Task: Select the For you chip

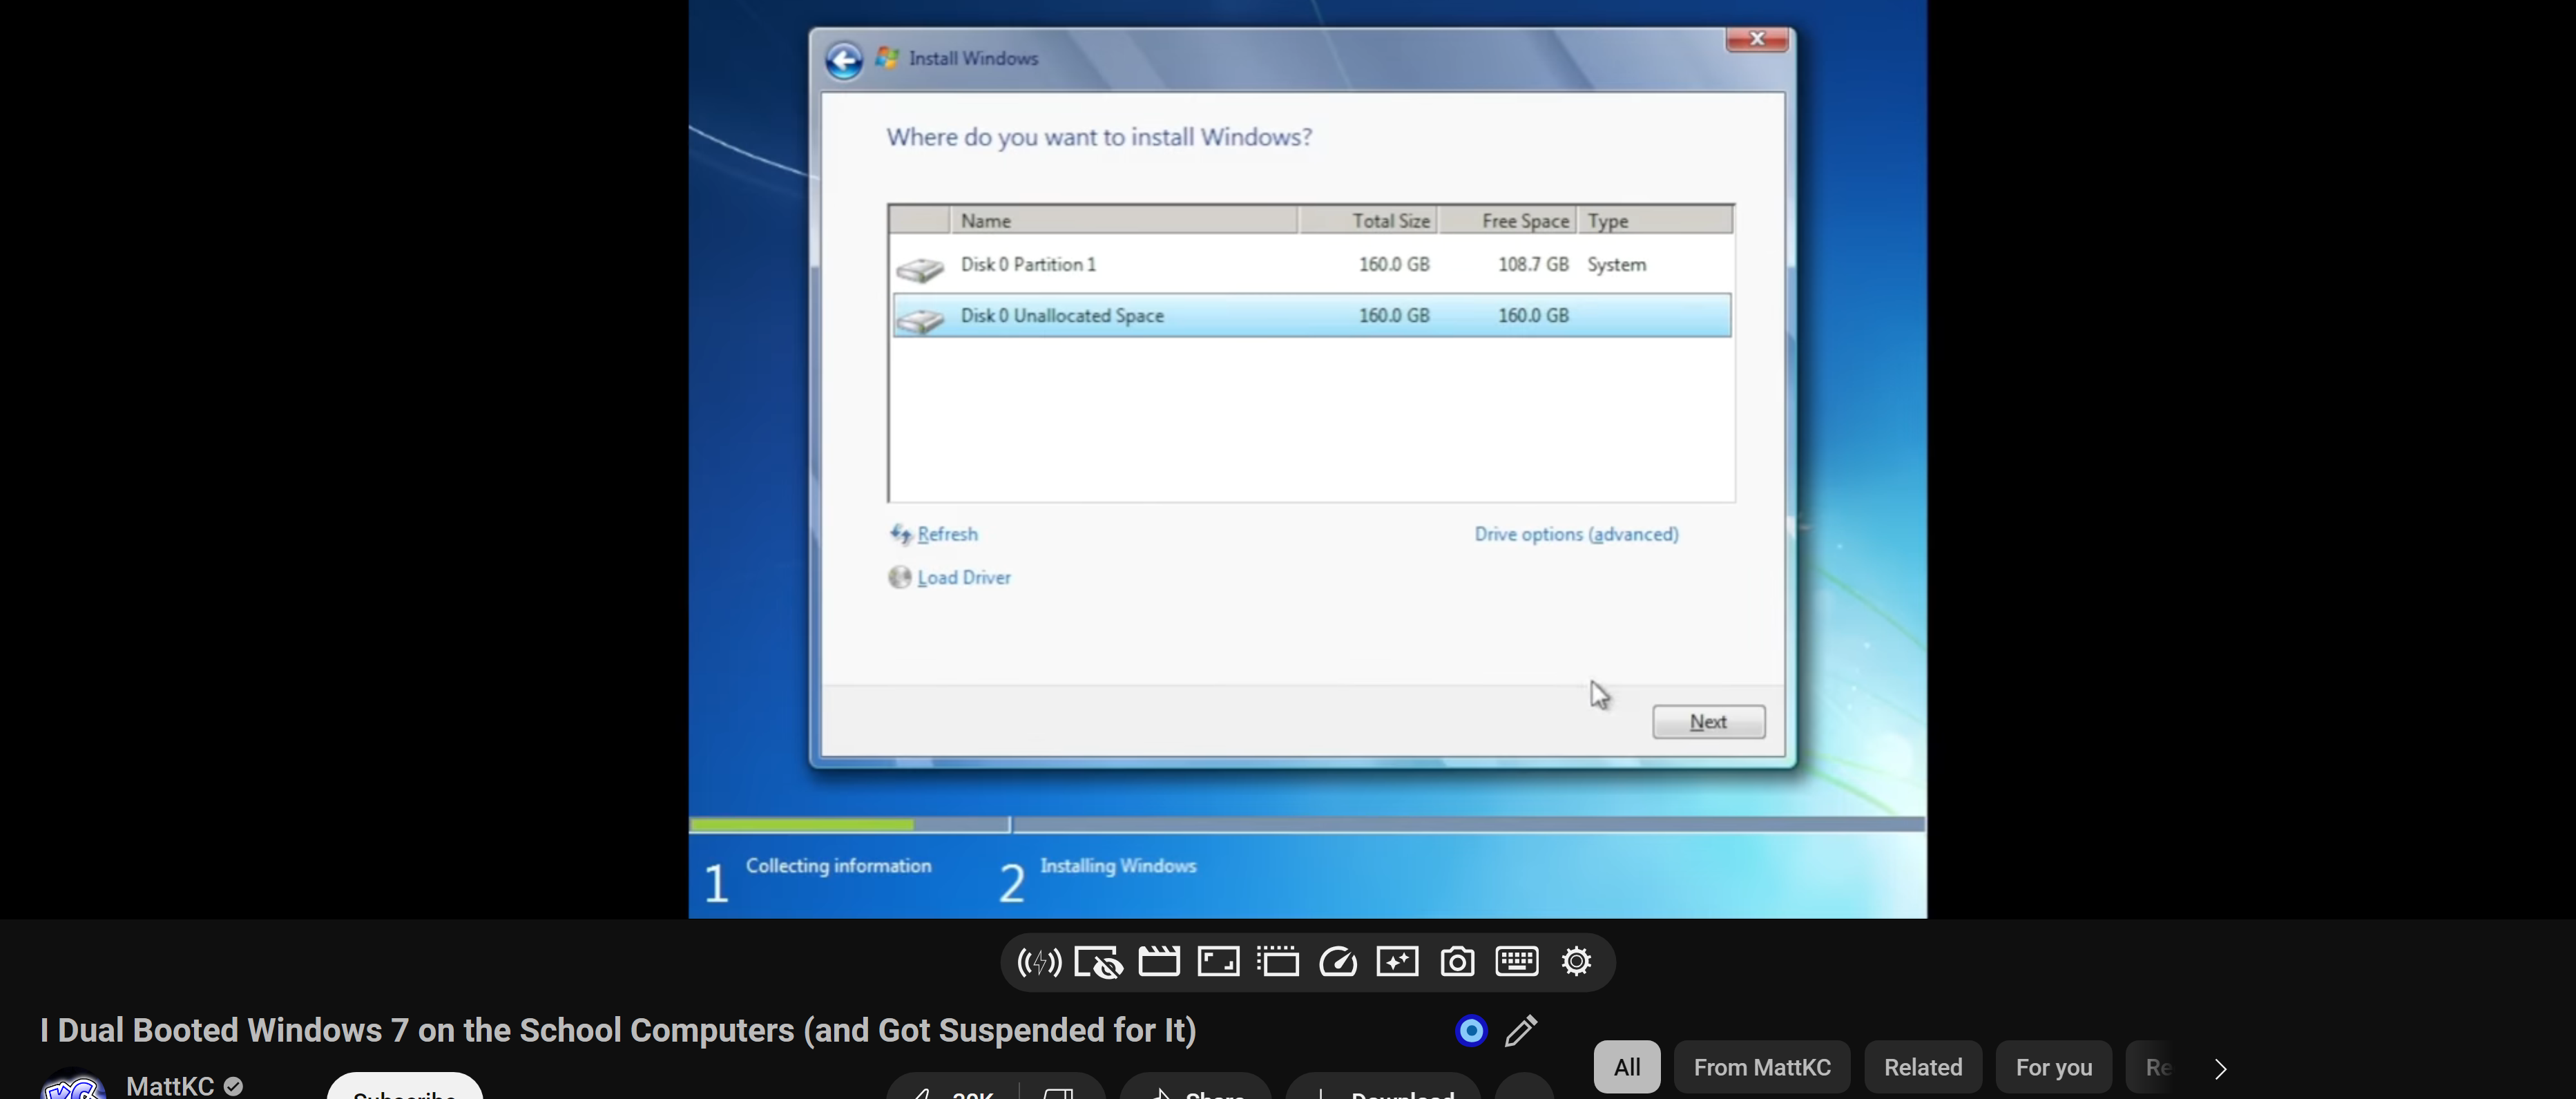Action: click(2054, 1067)
